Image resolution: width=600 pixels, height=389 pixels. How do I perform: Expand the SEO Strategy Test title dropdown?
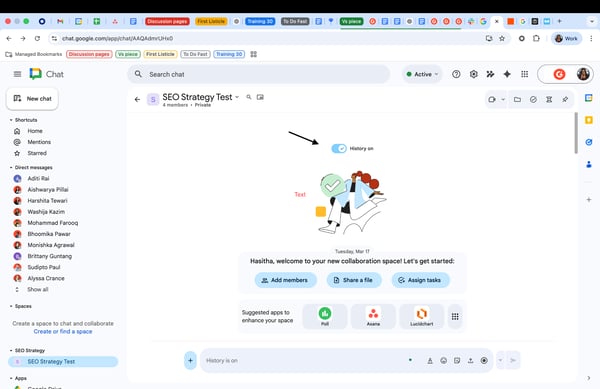tap(237, 97)
